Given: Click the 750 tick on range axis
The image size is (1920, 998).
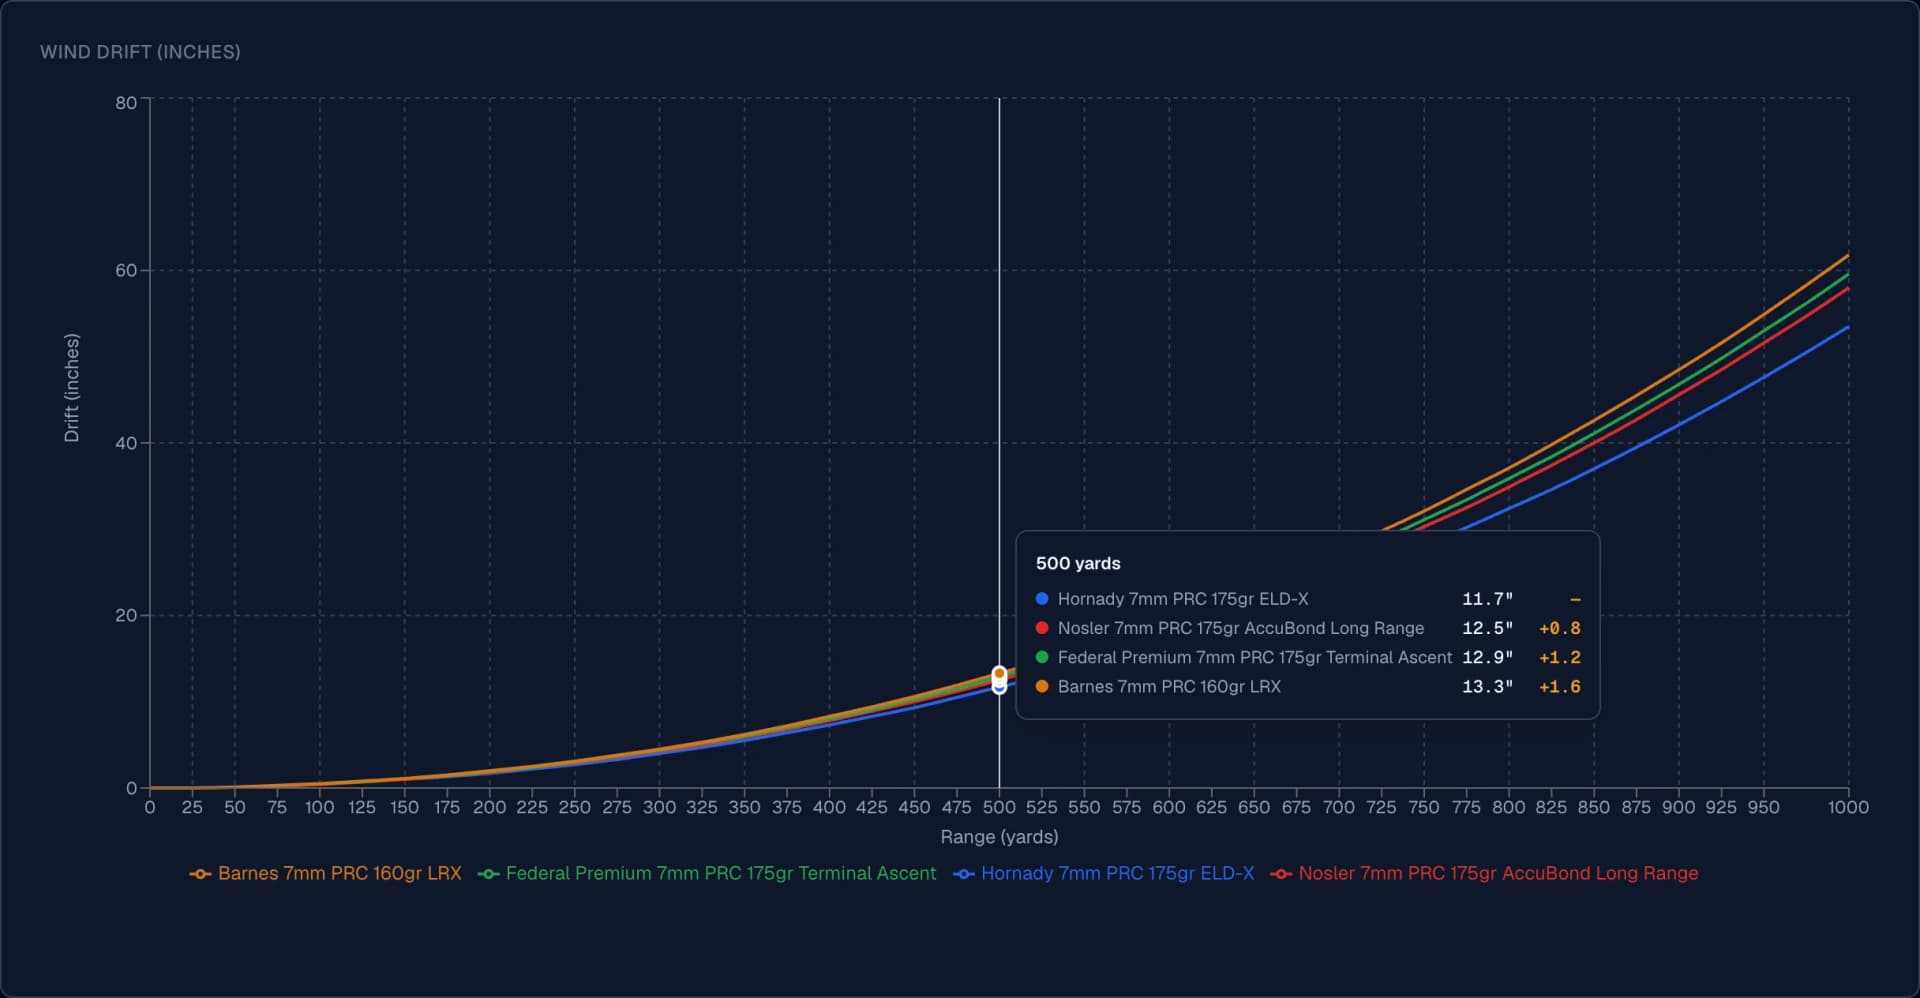Looking at the screenshot, I should click(1423, 807).
